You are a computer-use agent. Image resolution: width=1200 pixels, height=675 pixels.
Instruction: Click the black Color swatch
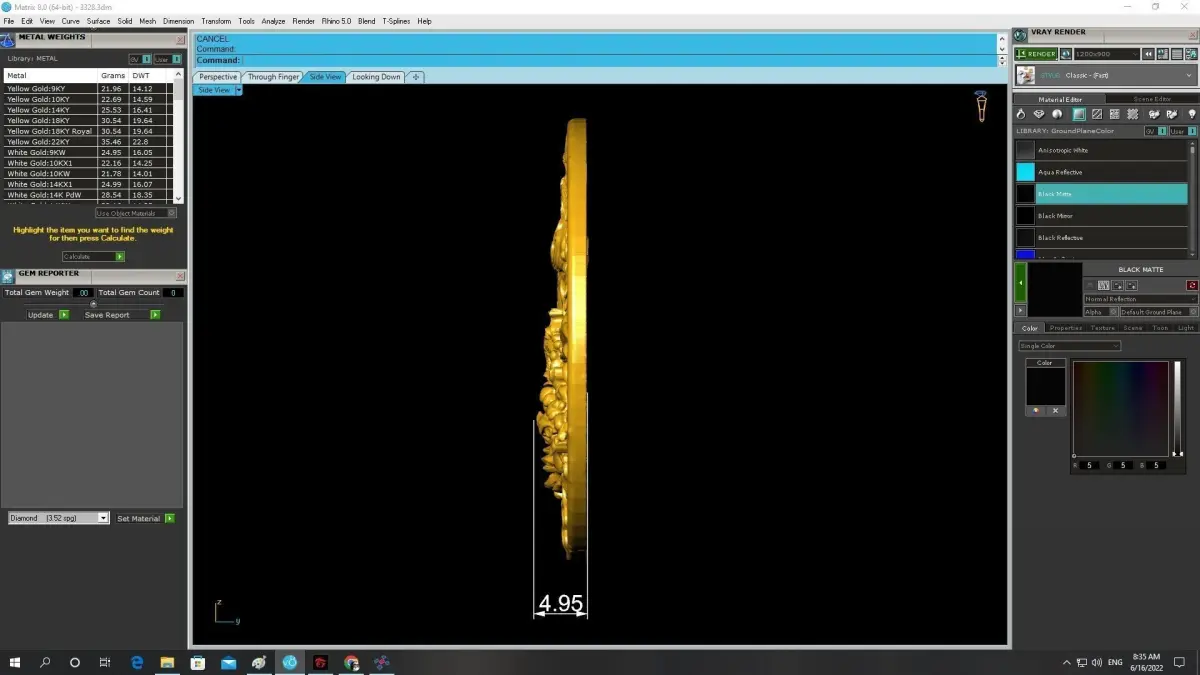pos(1045,386)
